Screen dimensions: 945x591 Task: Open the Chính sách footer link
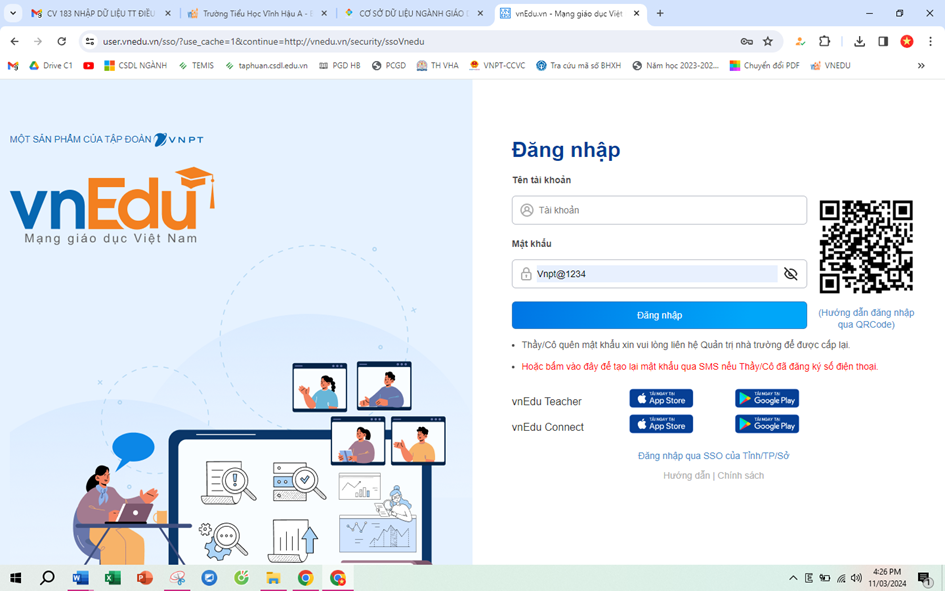coord(741,475)
